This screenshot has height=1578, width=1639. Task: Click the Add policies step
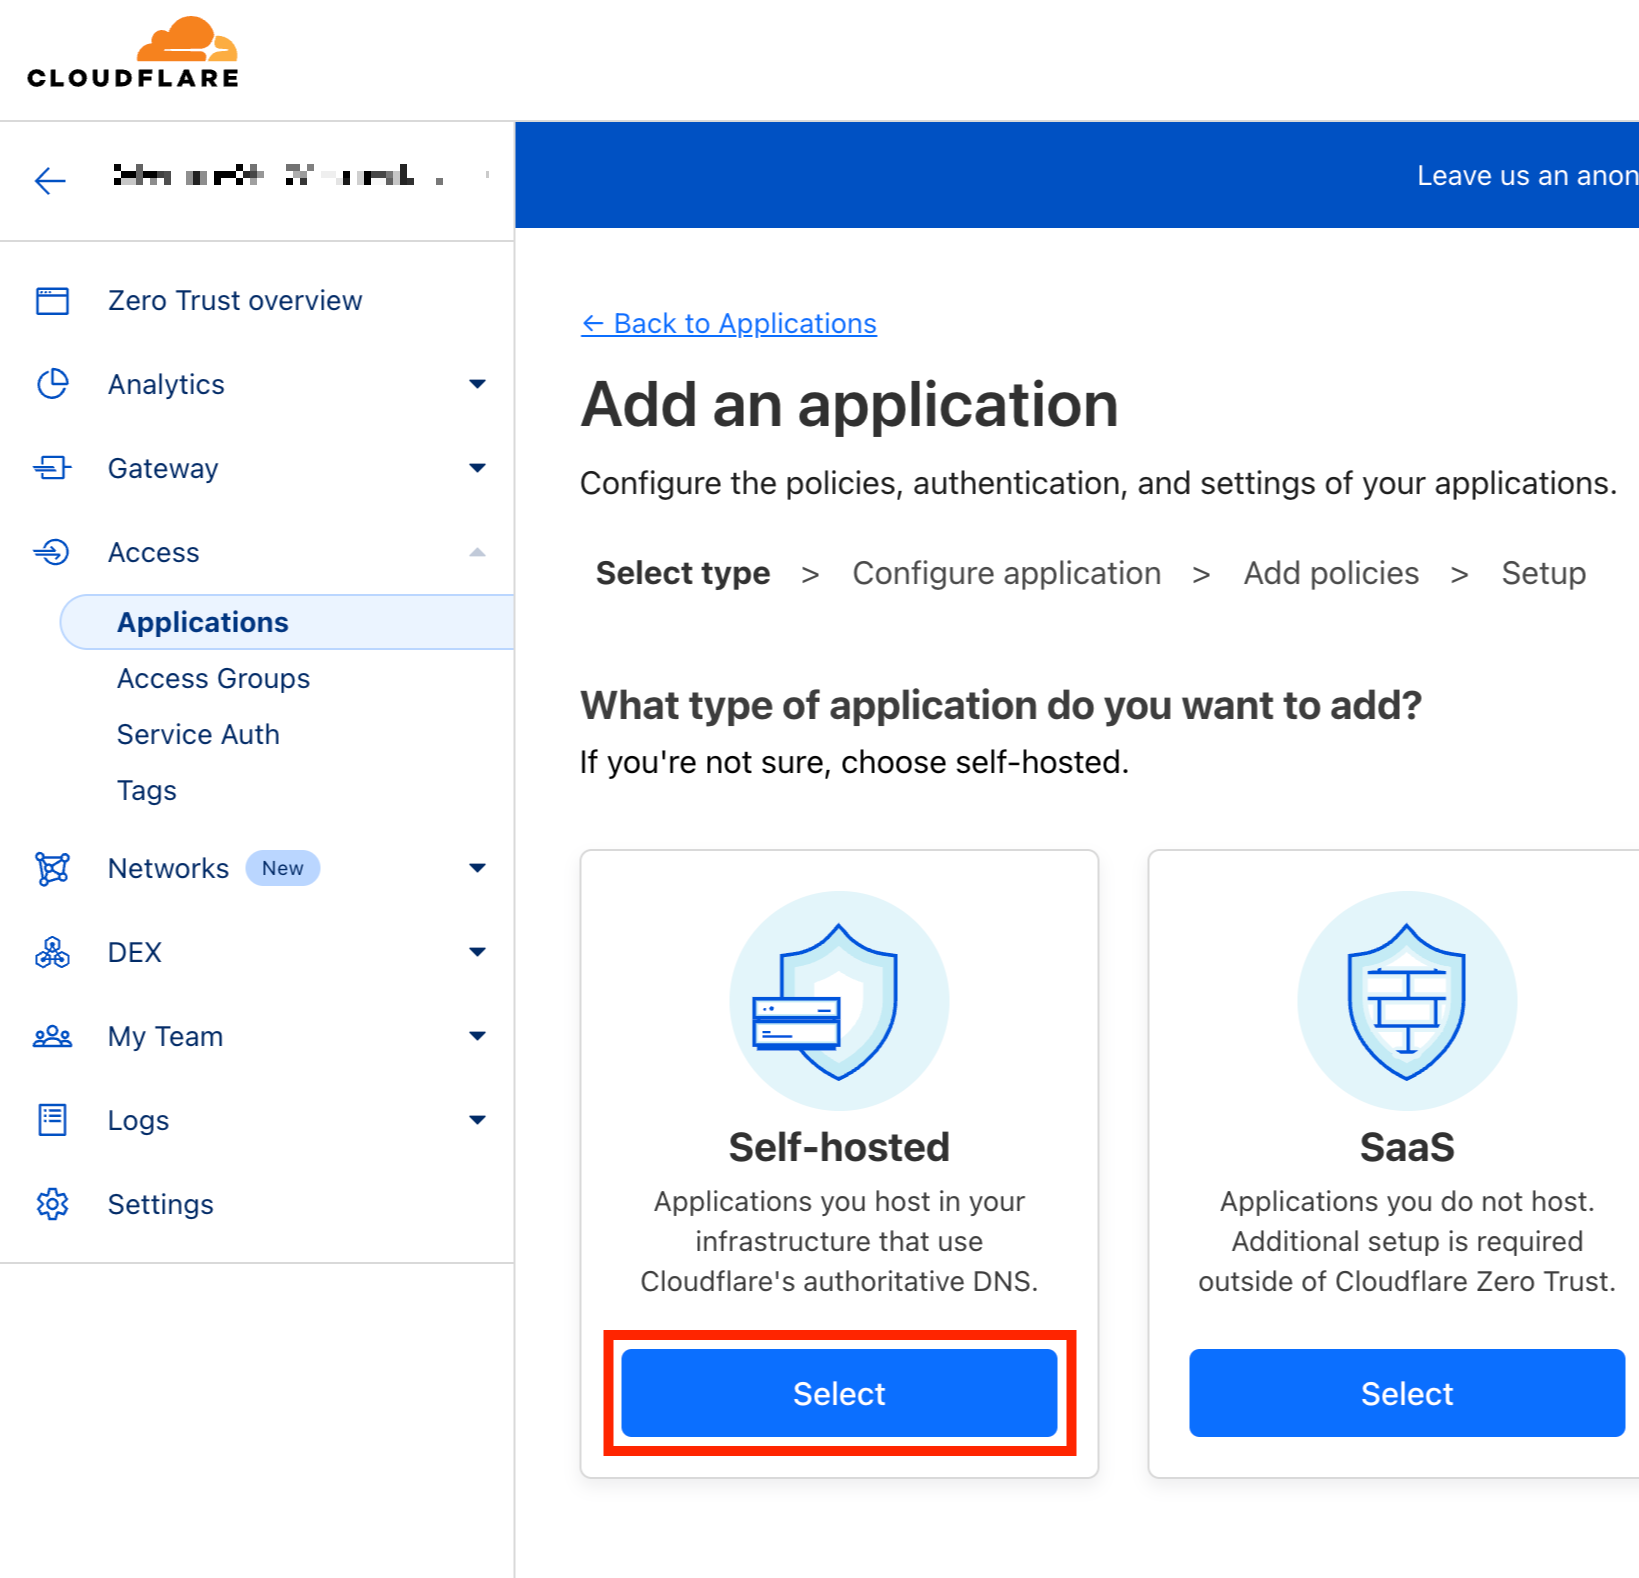1331,573
